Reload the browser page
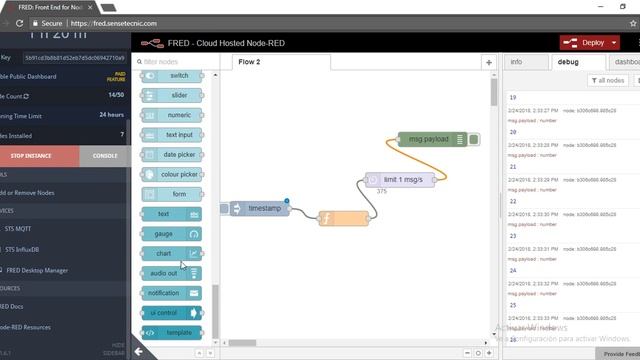The width and height of the screenshot is (640, 360). click(x=20, y=23)
